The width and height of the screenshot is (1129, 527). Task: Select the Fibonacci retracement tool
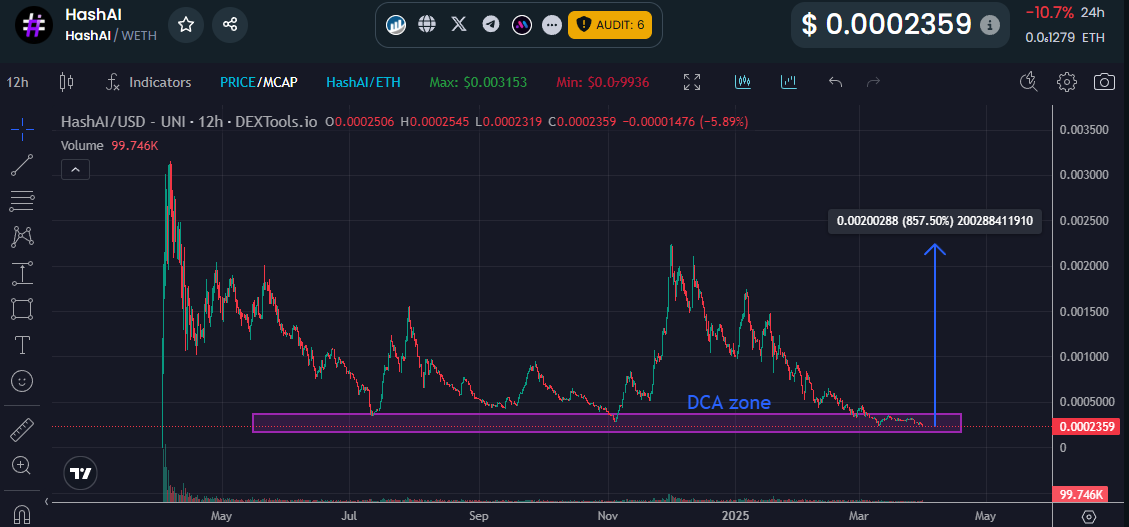pos(22,201)
